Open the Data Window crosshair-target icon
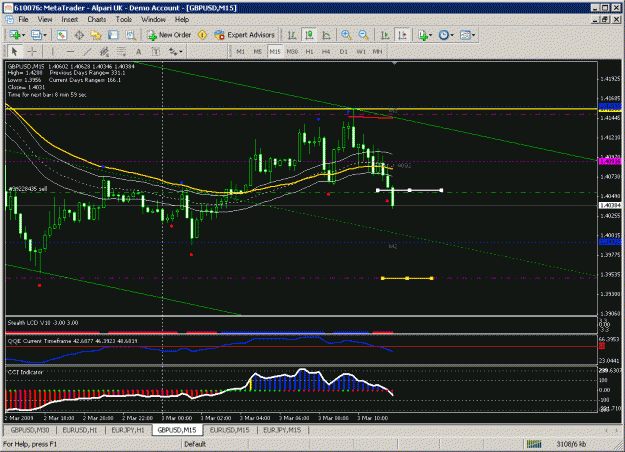This screenshot has width=625, height=452. (79, 35)
